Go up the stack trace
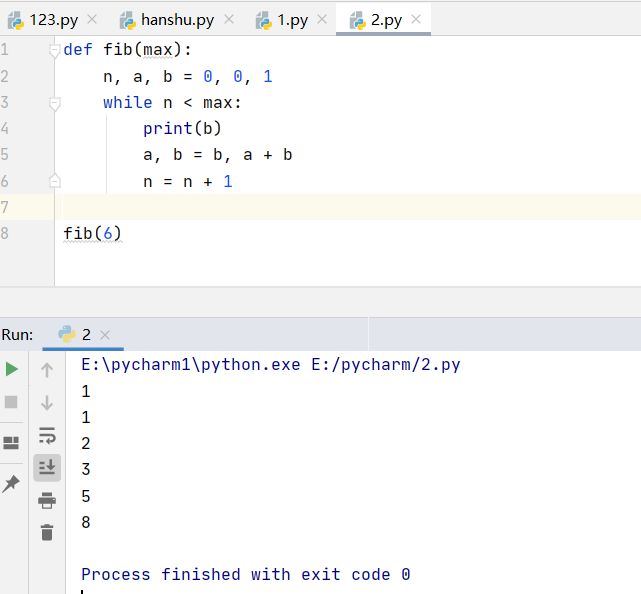 point(47,370)
